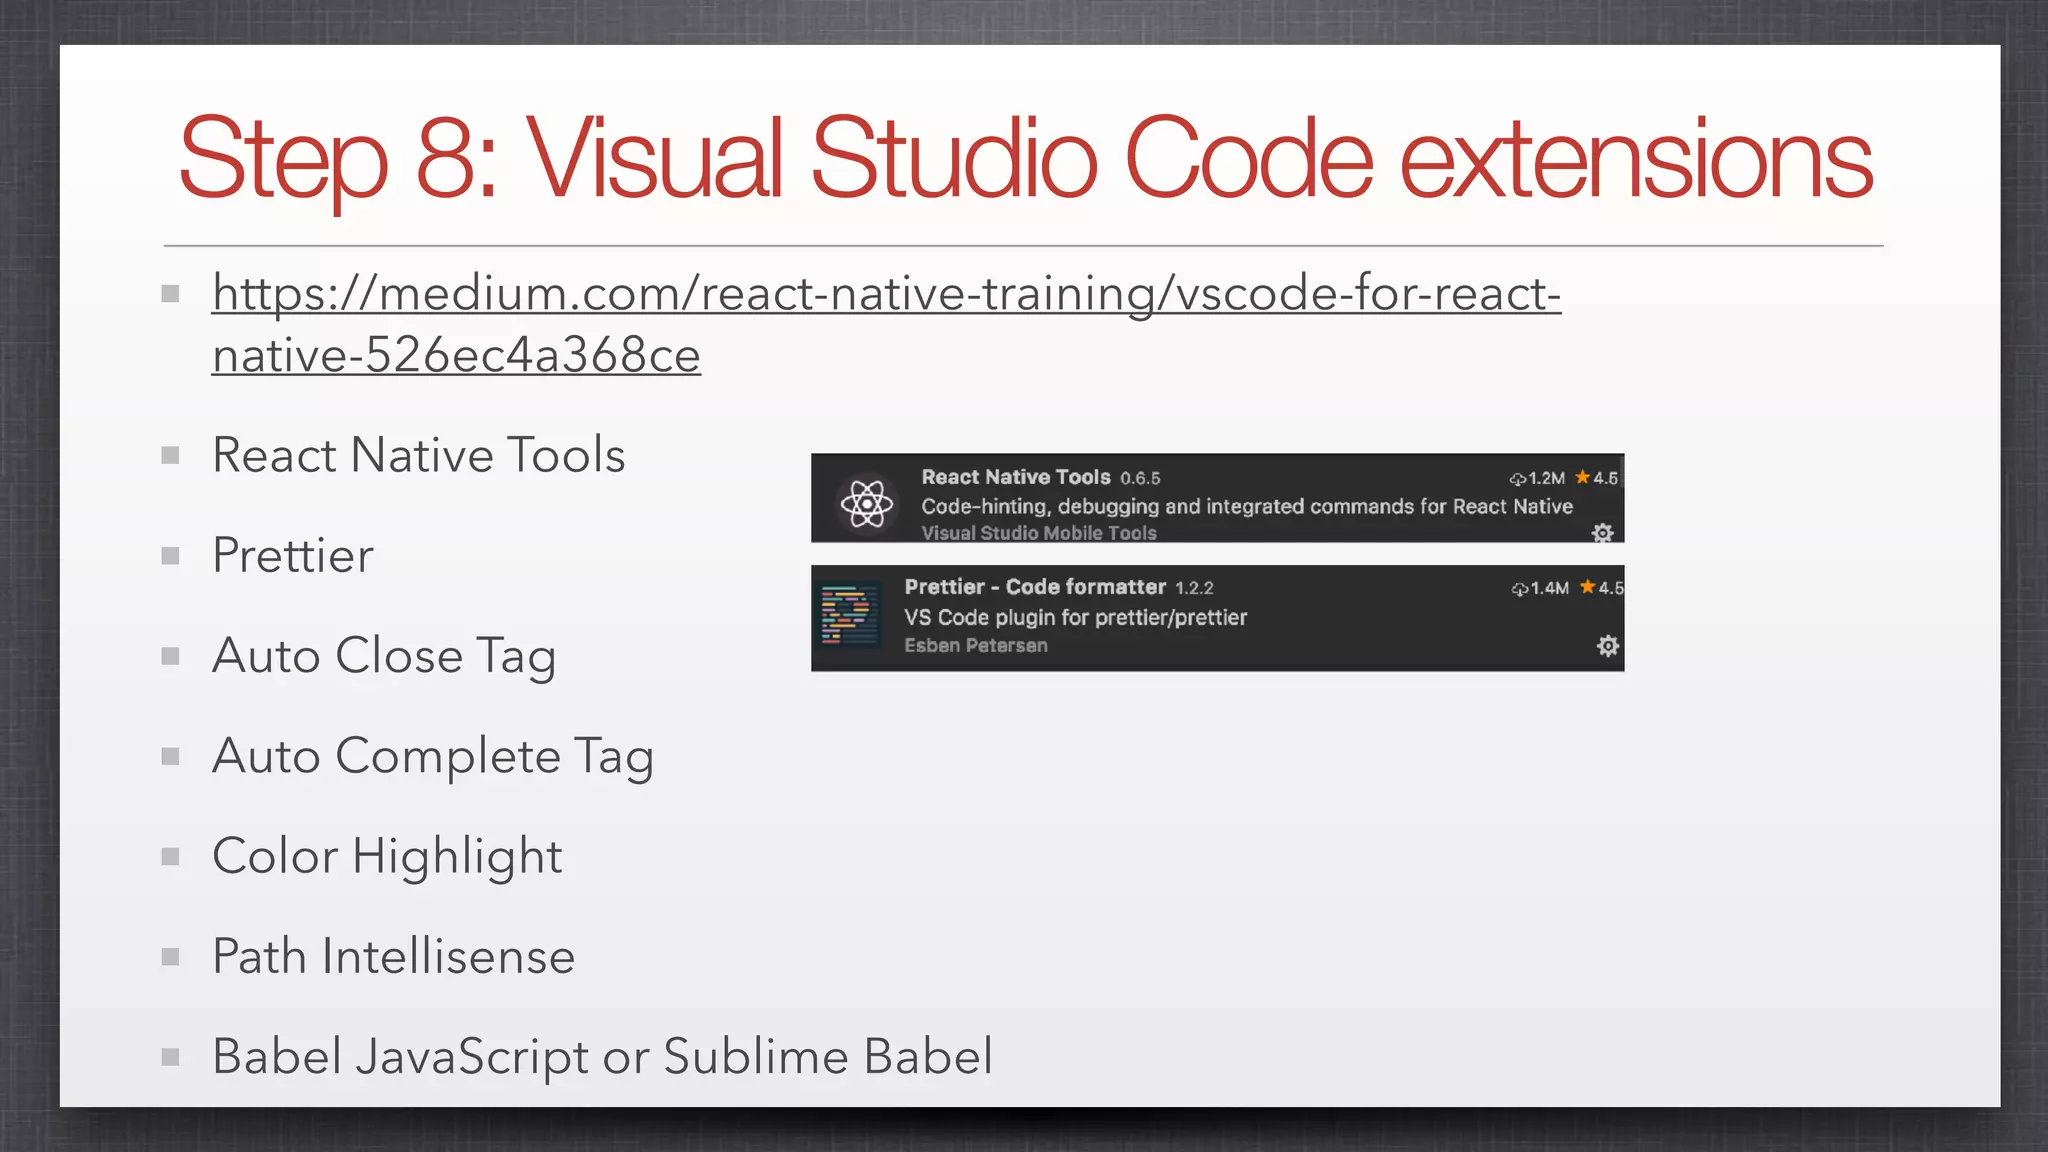Select the 'React Native Tools' bullet item
This screenshot has height=1152, width=2048.
tap(418, 456)
